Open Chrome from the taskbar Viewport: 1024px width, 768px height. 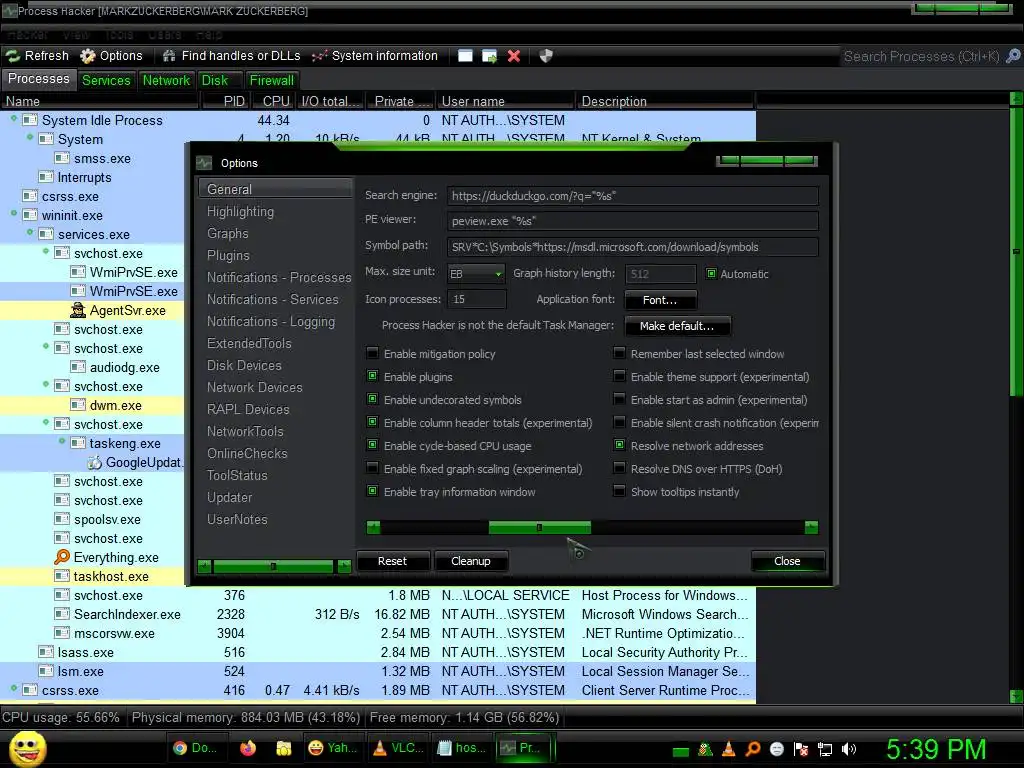point(195,748)
